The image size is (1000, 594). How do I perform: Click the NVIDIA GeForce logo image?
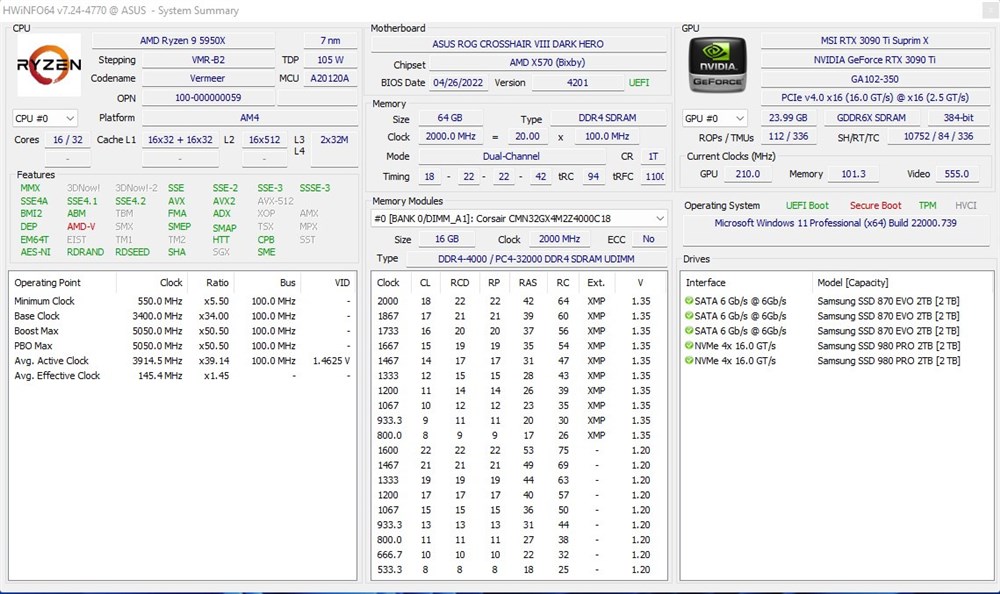(x=717, y=64)
